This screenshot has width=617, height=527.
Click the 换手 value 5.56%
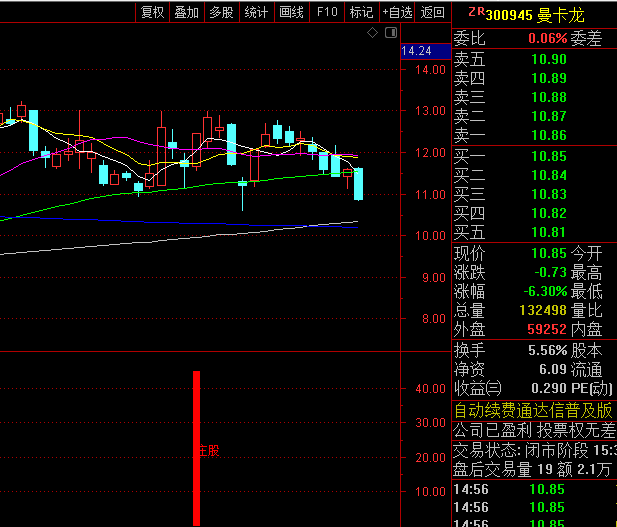(x=547, y=350)
